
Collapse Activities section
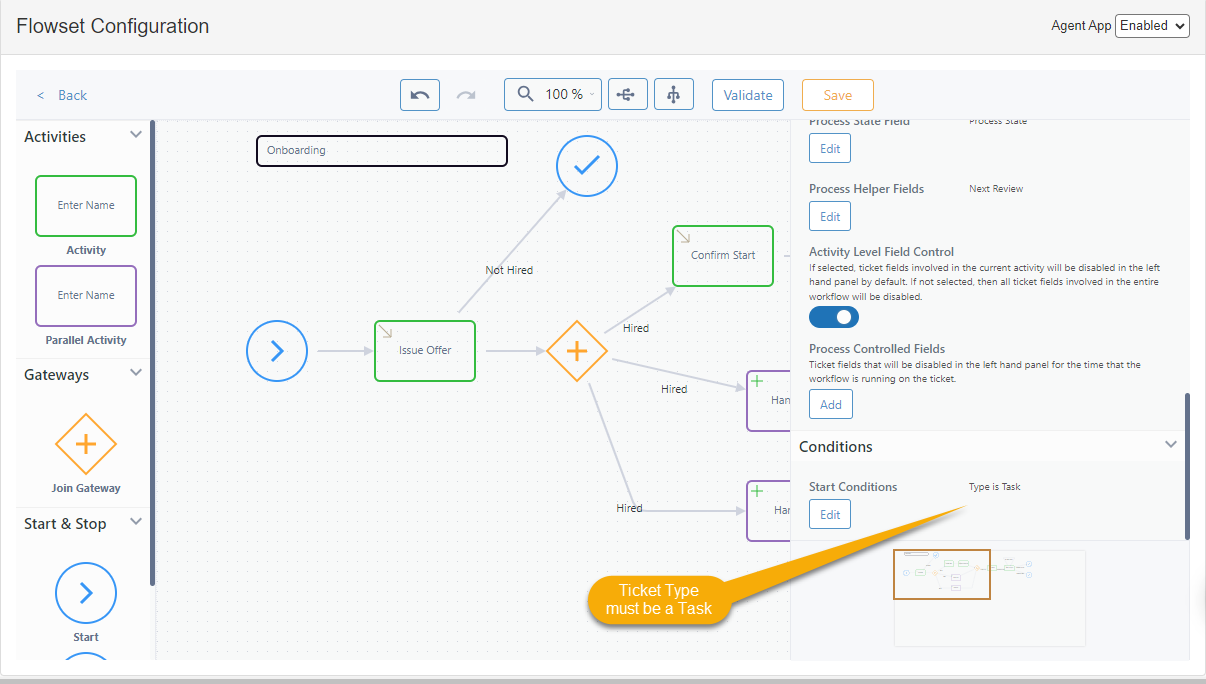tap(136, 135)
